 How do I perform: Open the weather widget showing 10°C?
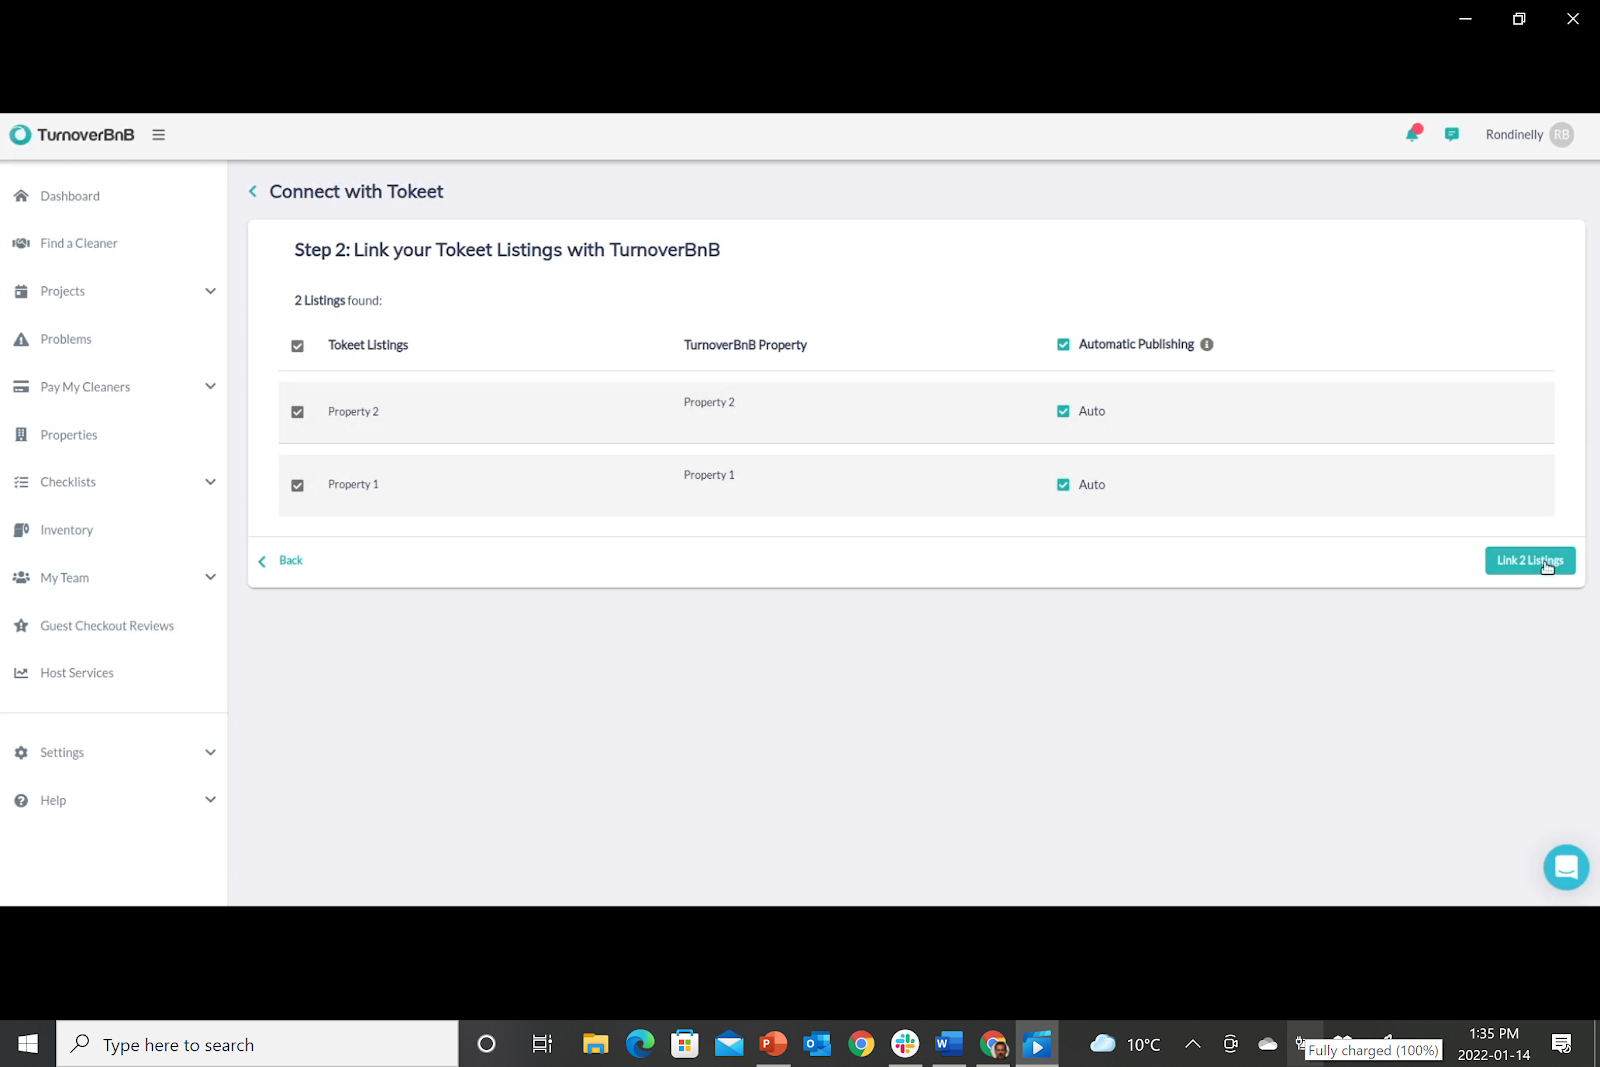click(x=1125, y=1044)
